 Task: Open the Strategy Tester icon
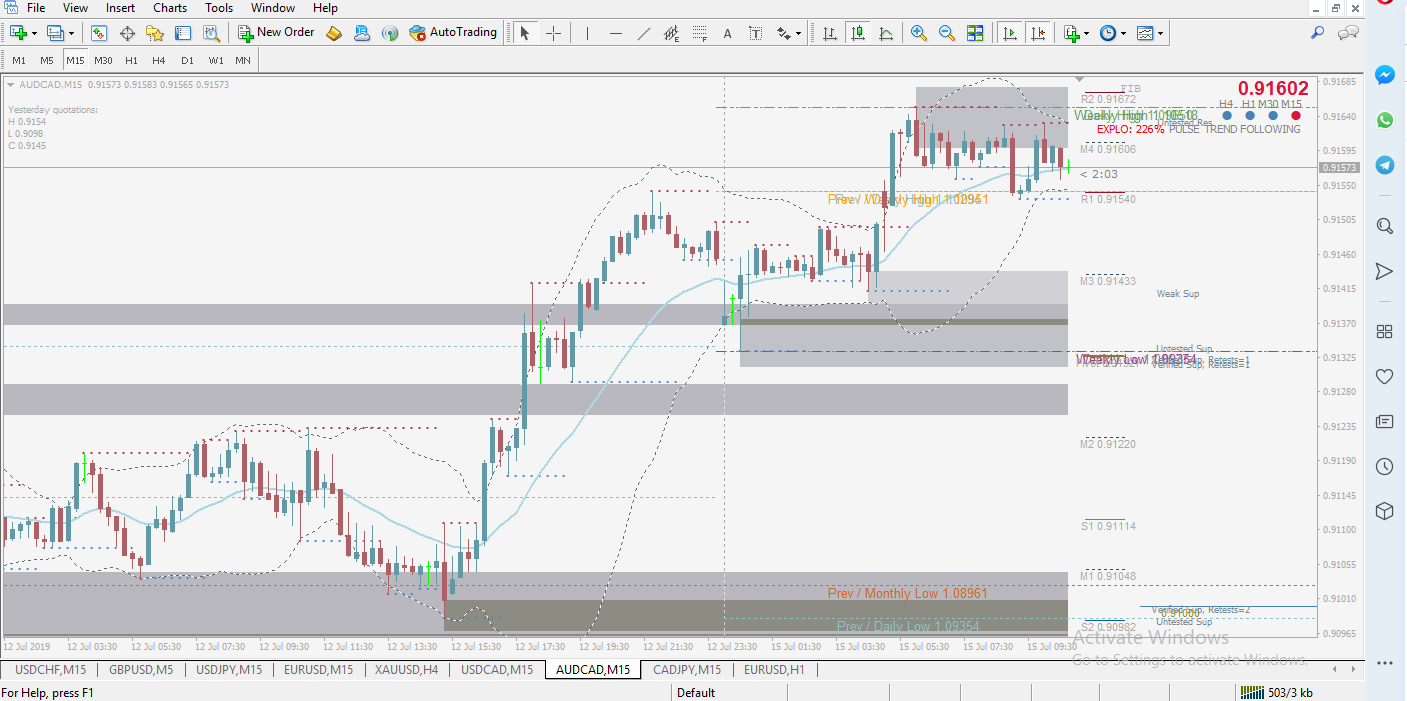211,33
